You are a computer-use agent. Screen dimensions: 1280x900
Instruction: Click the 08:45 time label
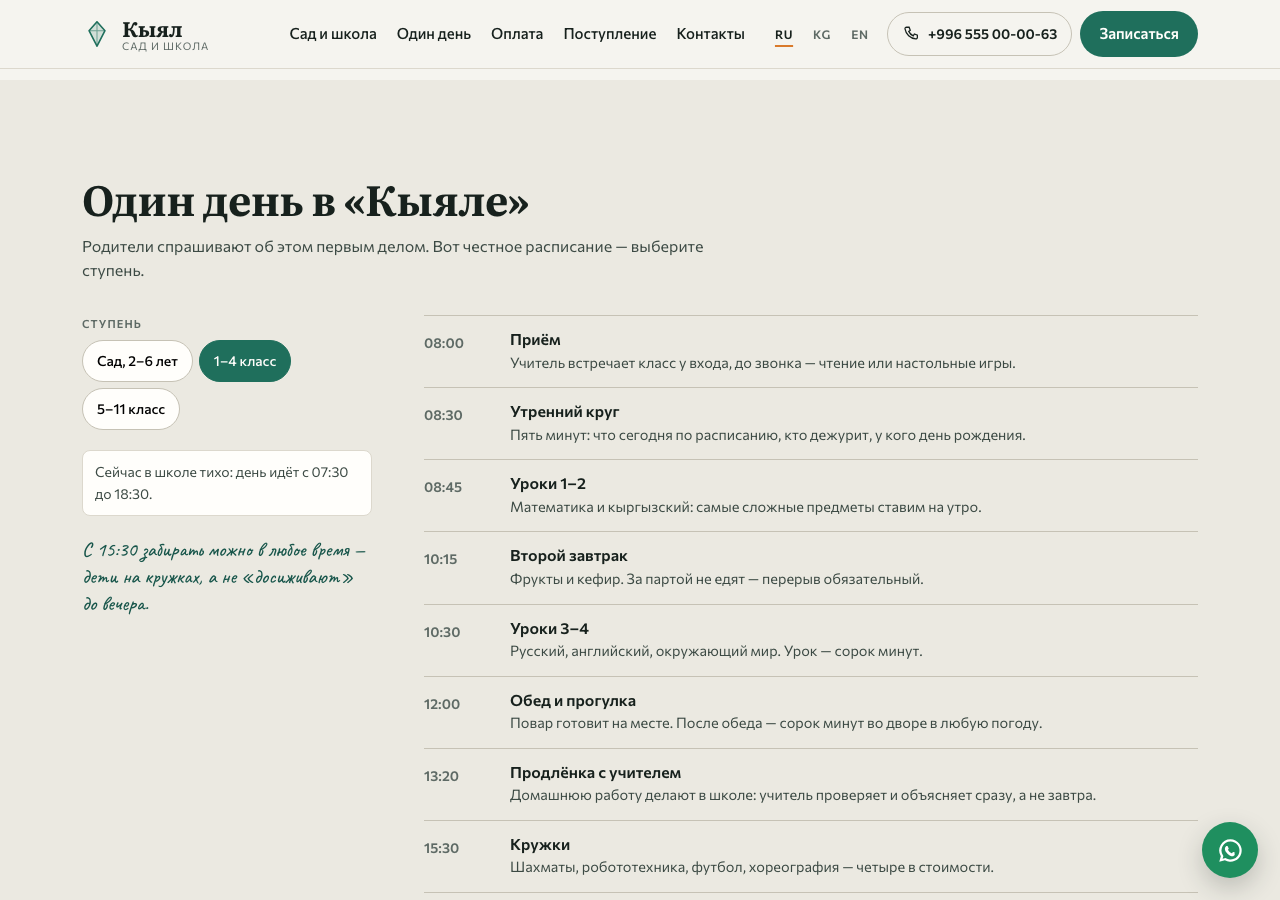point(443,487)
